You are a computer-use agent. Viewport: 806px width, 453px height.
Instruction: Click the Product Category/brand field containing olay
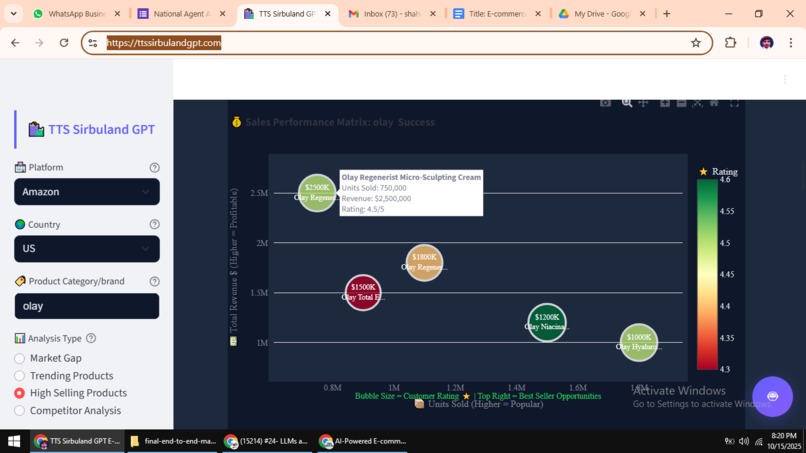(x=87, y=306)
